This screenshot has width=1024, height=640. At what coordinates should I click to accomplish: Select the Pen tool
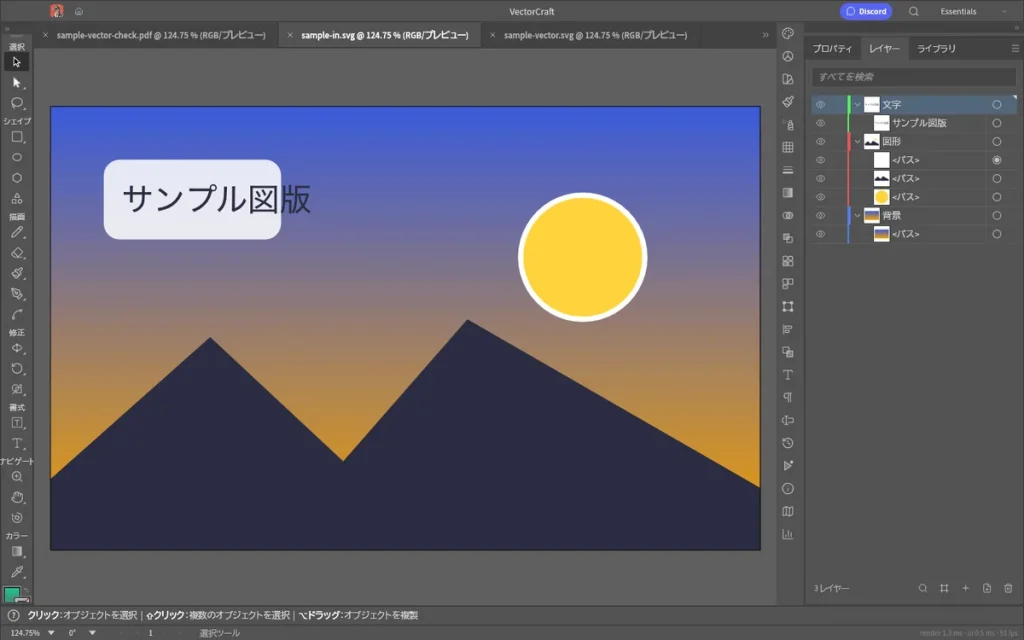[16, 294]
